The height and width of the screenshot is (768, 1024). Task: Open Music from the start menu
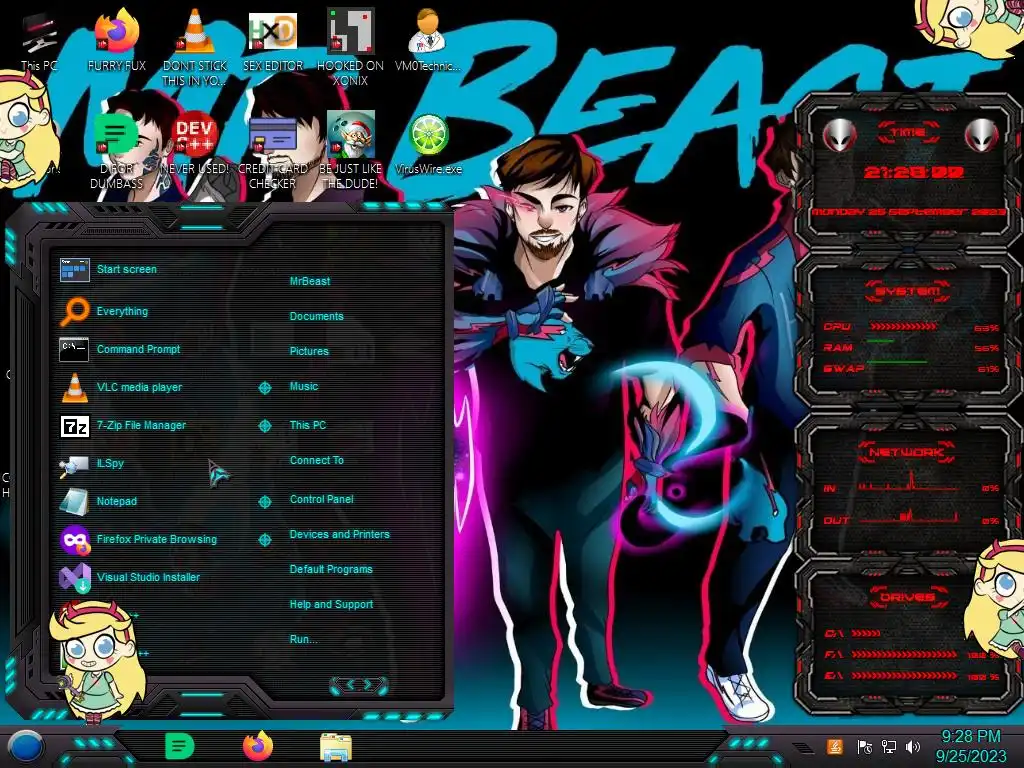(x=304, y=386)
